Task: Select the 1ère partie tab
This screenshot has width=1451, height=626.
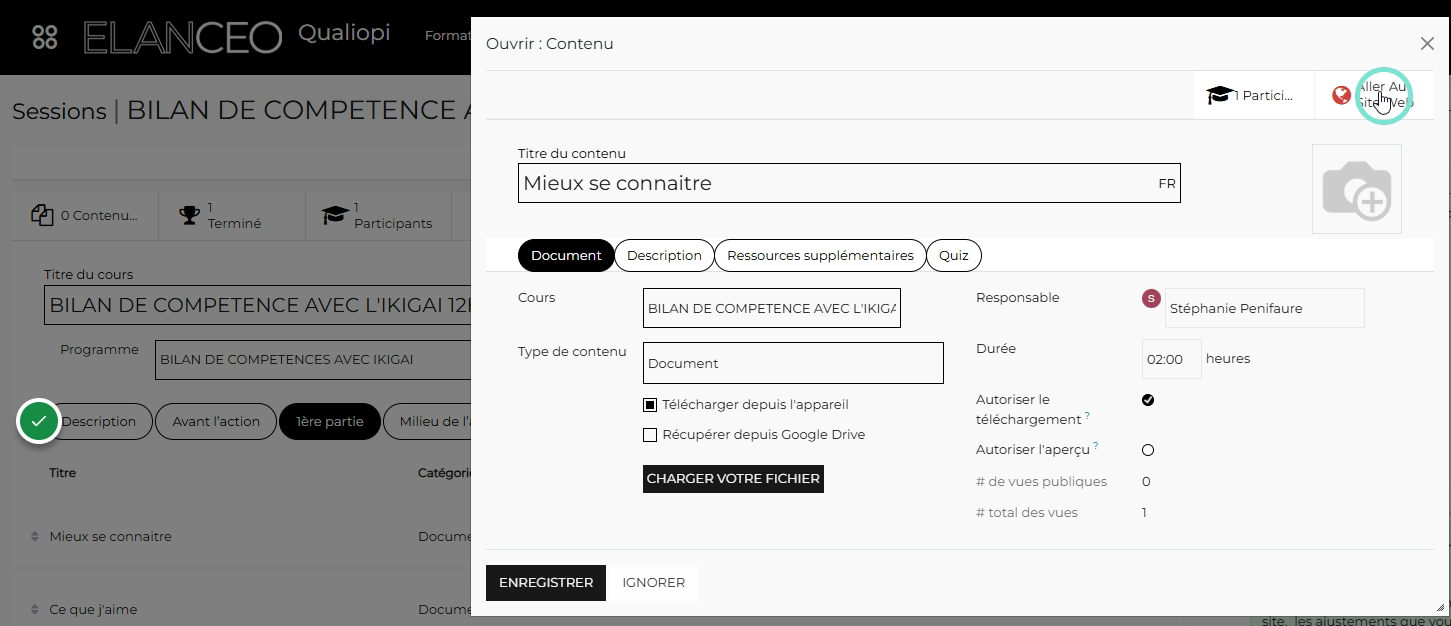Action: [x=330, y=421]
